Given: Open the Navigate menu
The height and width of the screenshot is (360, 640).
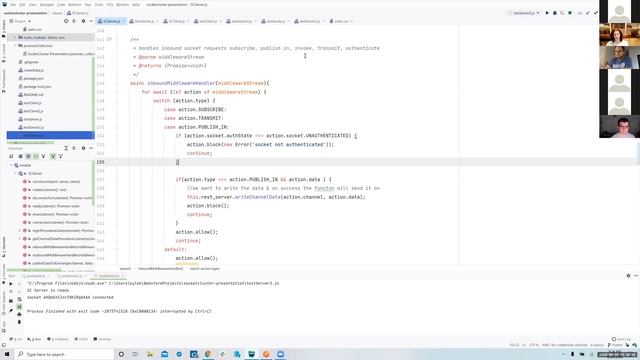Looking at the screenshot, I should pyautogui.click(x=47, y=4).
